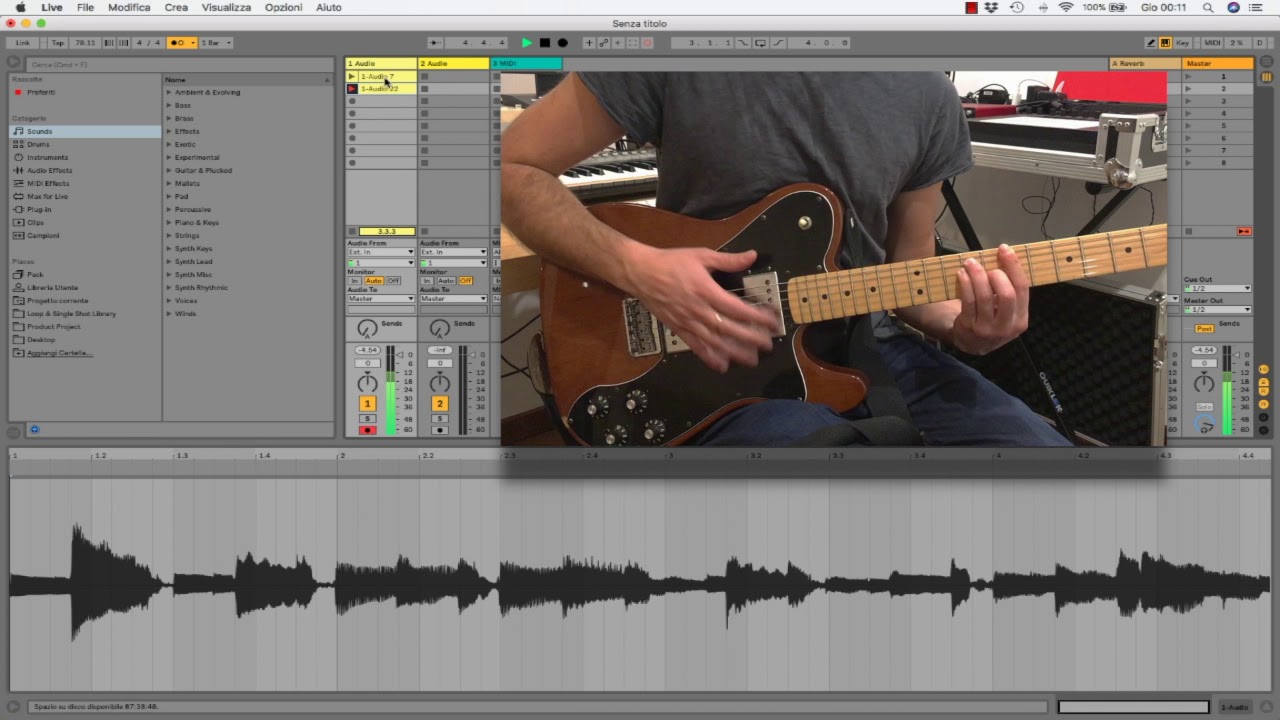Solo track 1 Audio
This screenshot has height=720, width=1280.
point(368,418)
